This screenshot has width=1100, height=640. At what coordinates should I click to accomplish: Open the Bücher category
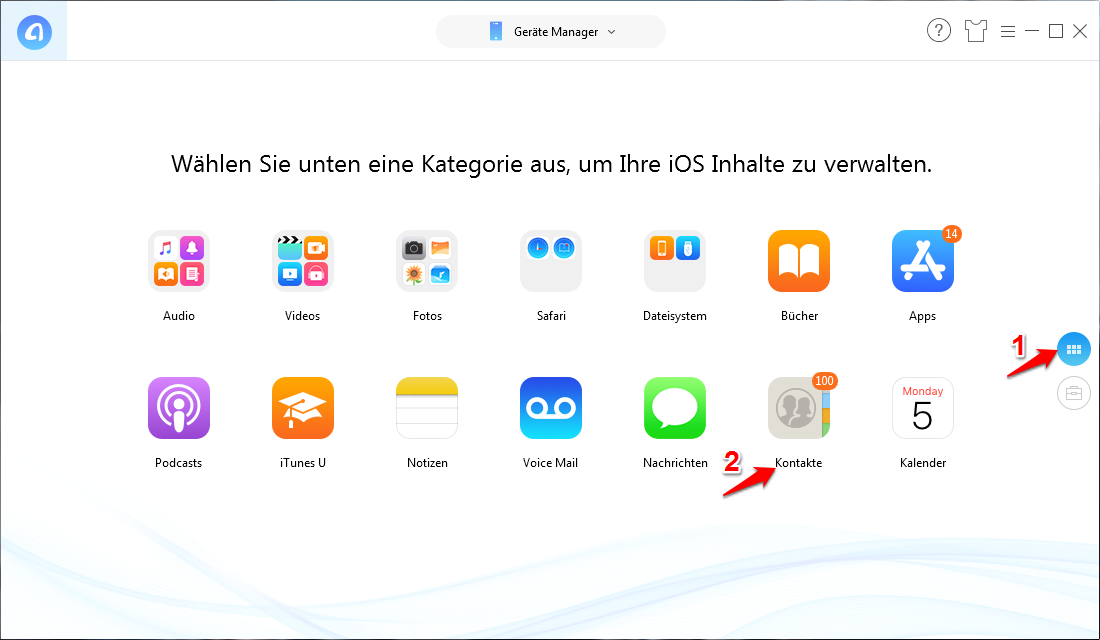[799, 261]
